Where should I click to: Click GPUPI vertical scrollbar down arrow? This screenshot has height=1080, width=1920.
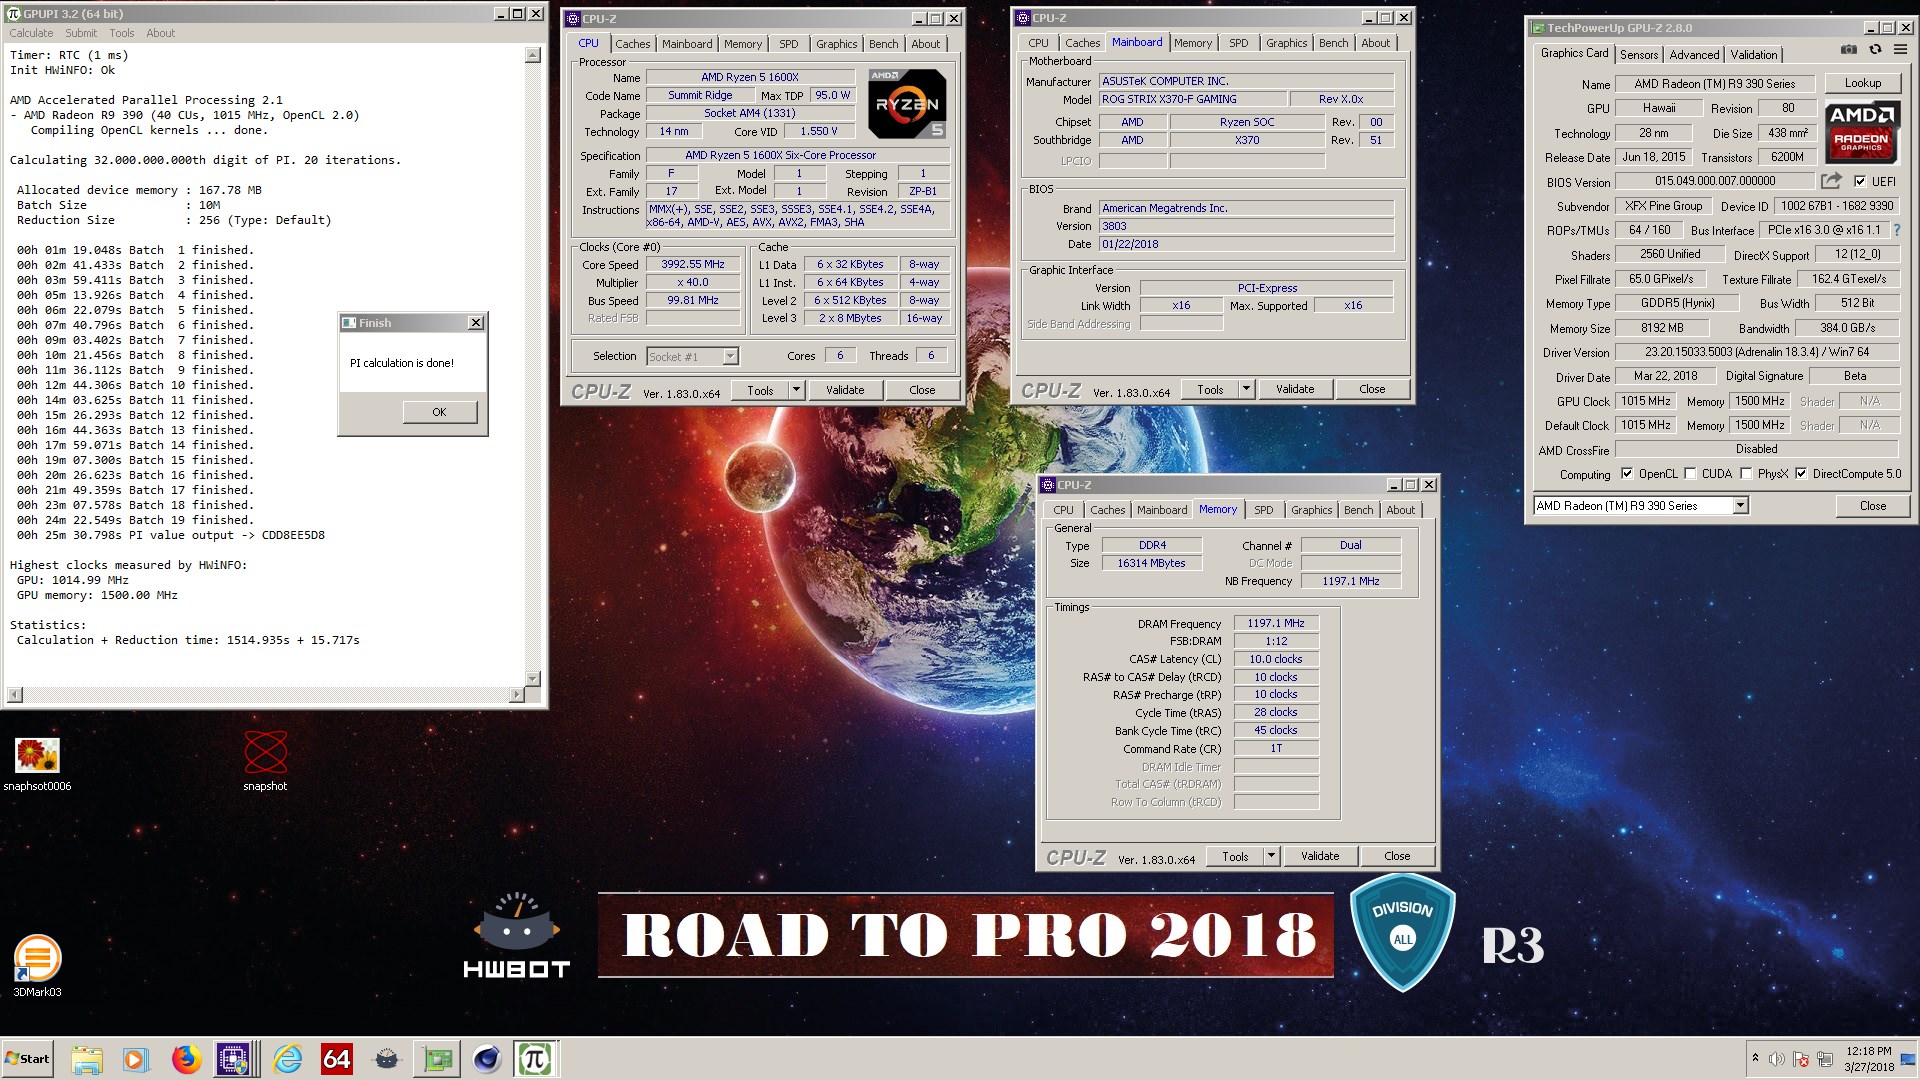coord(533,678)
